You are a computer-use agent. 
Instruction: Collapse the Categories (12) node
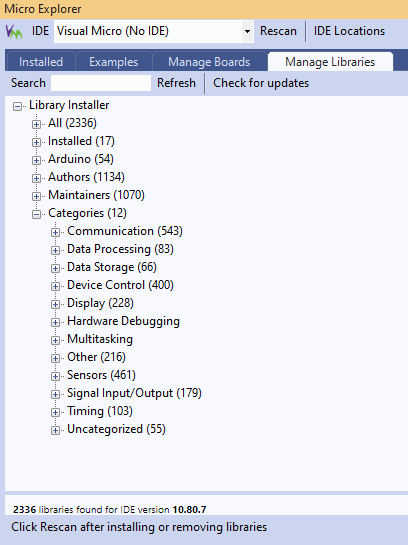click(36, 214)
